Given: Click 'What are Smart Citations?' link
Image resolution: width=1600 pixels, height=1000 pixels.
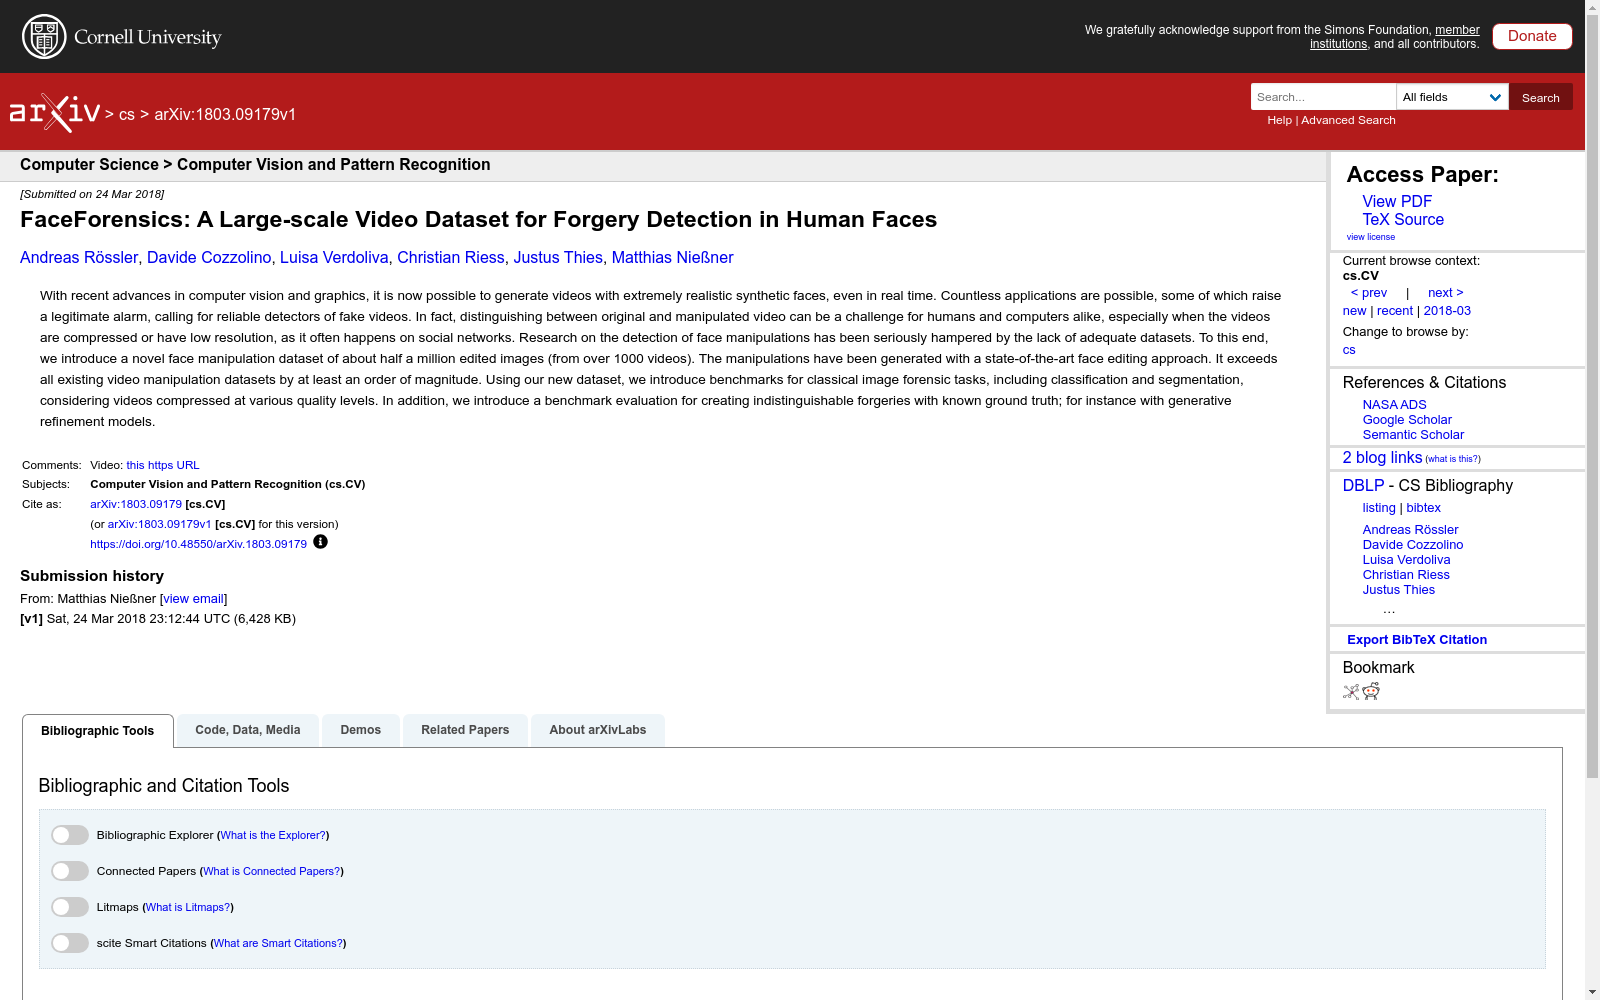Looking at the screenshot, I should pyautogui.click(x=279, y=943).
